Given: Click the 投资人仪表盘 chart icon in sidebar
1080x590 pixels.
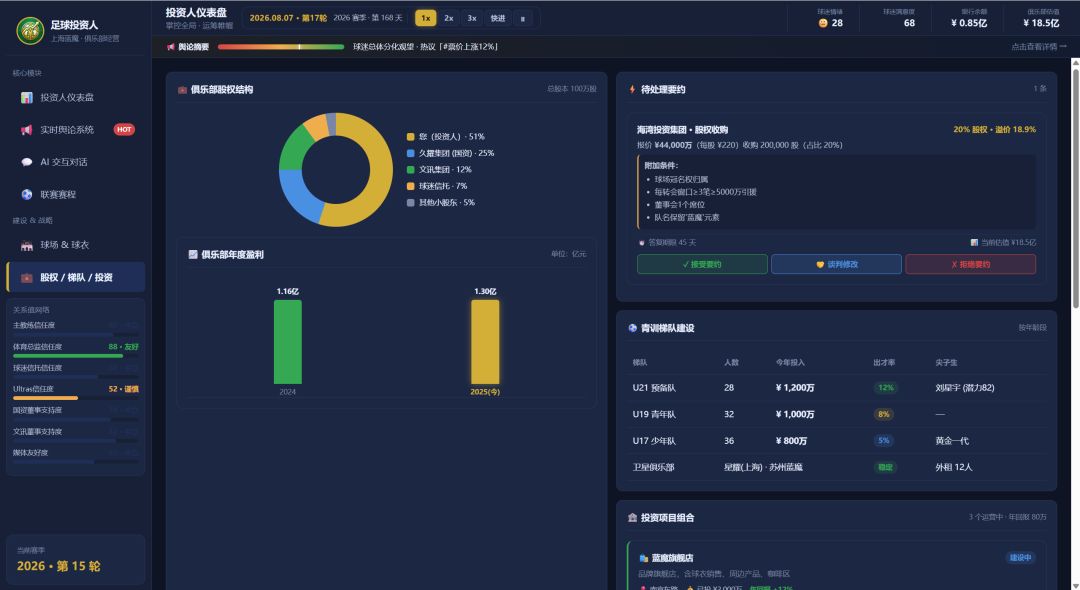Looking at the screenshot, I should point(27,98).
